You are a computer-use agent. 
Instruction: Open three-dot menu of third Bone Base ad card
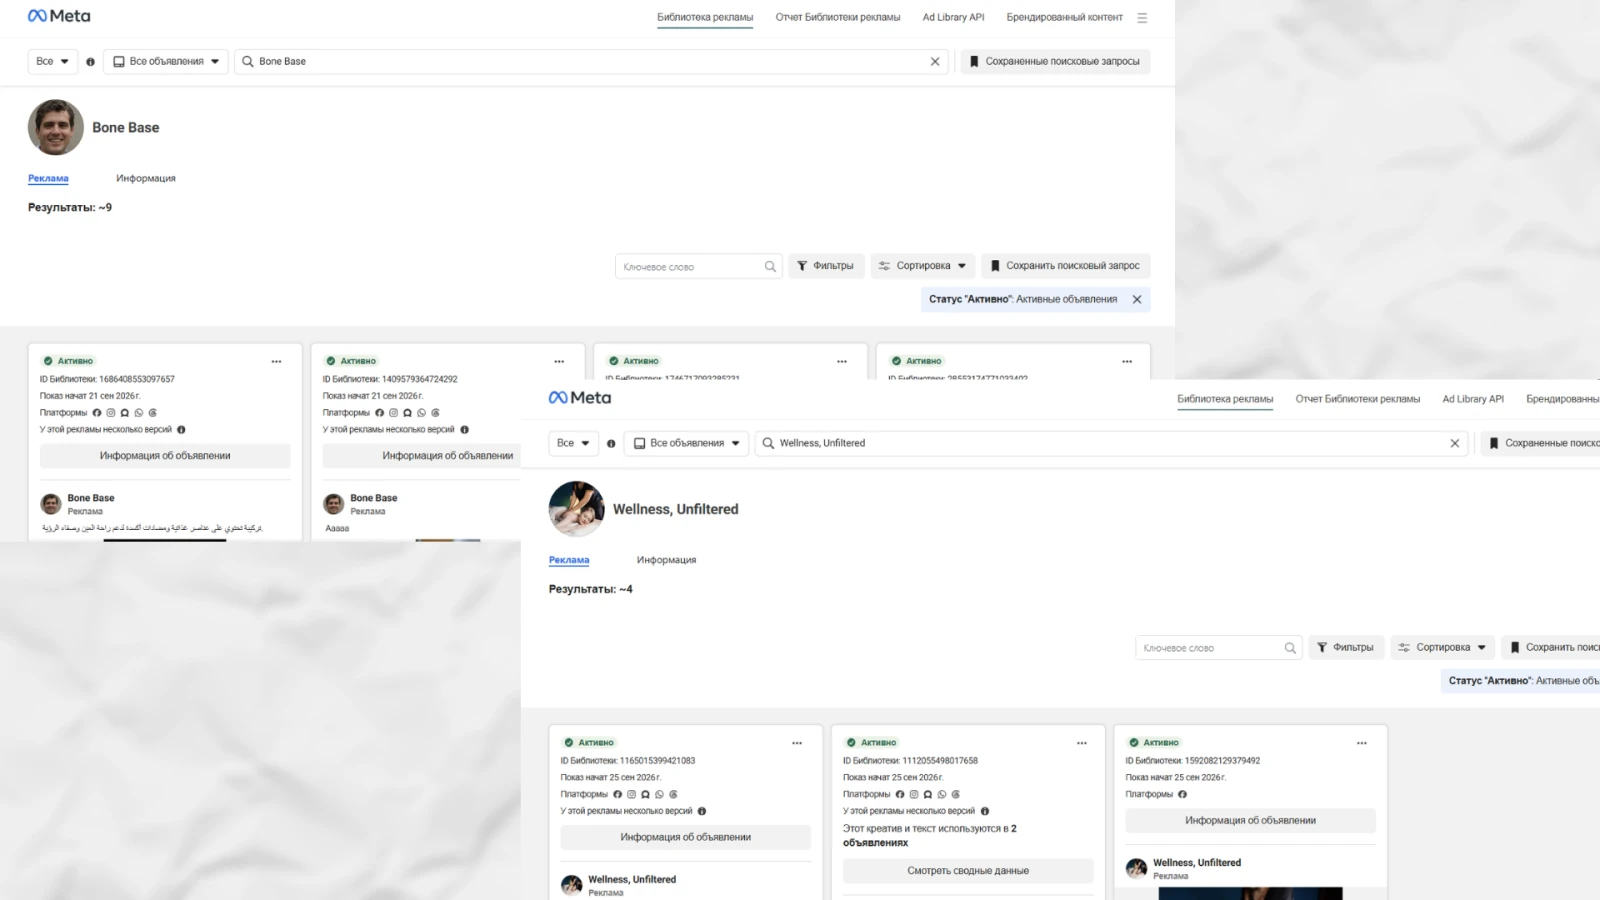point(842,361)
